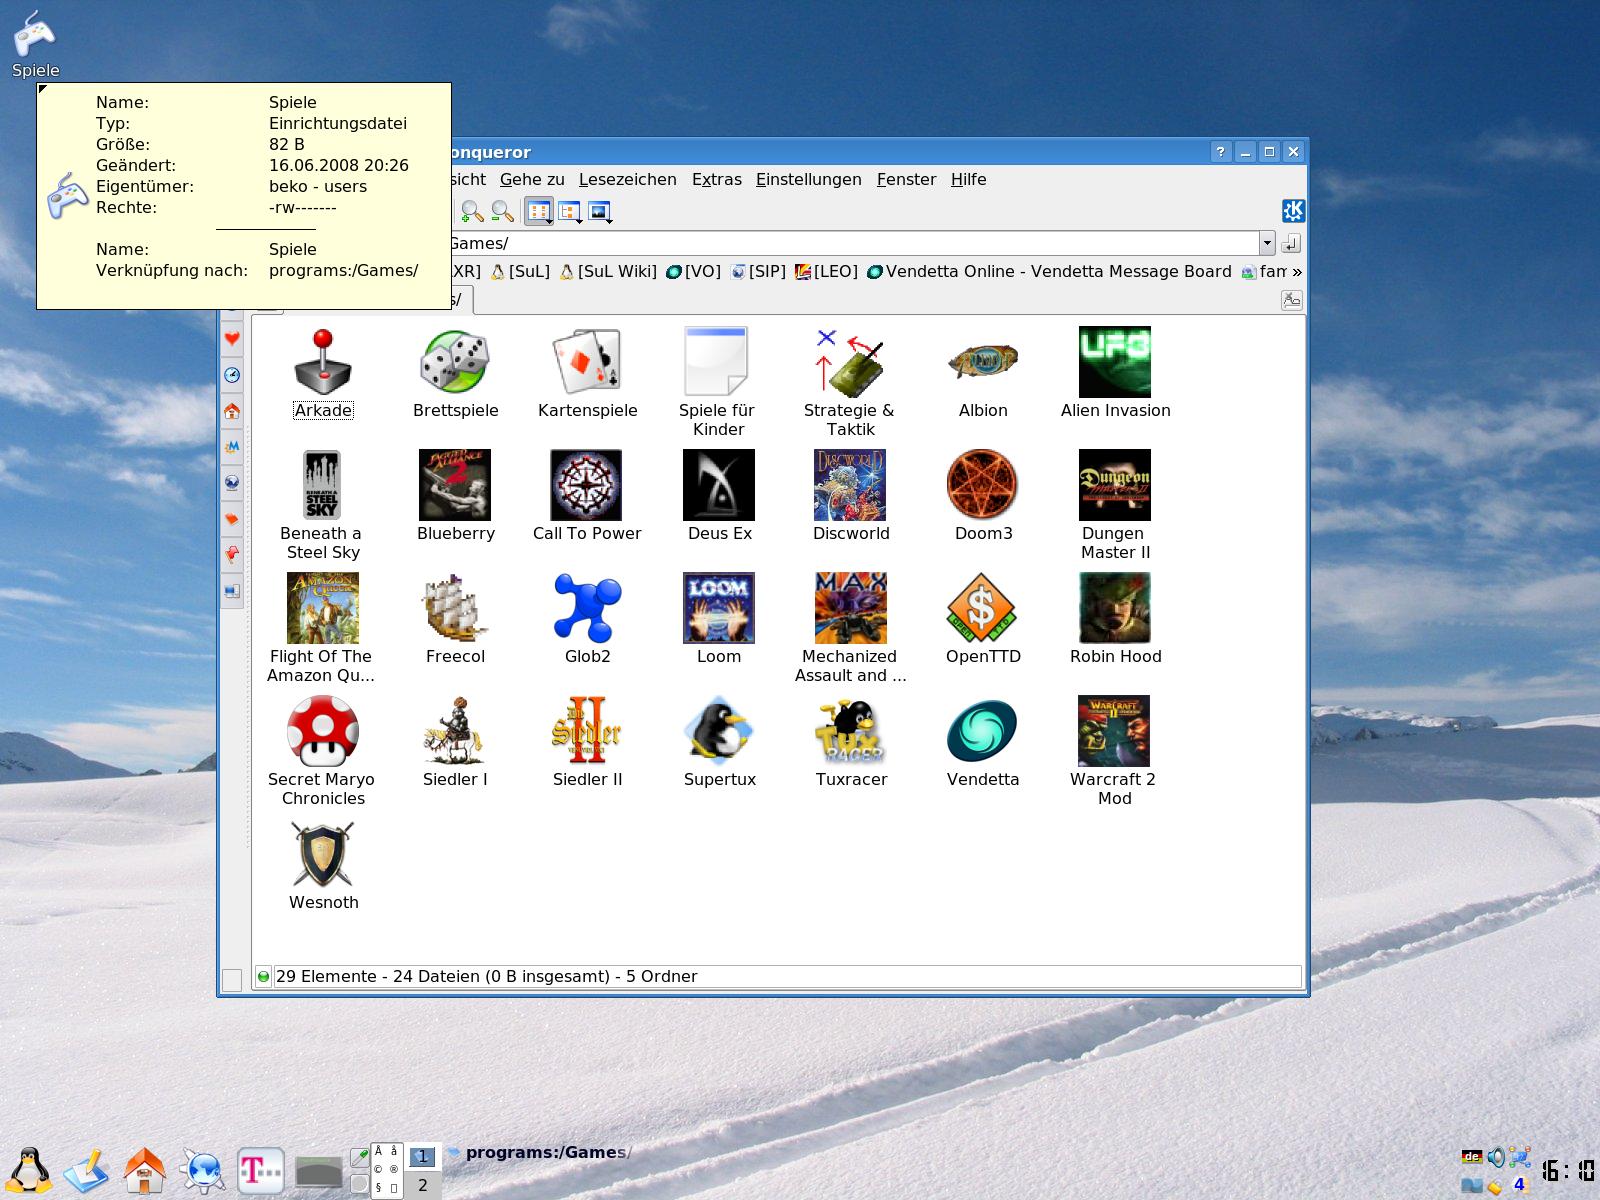Launch Deus Ex
Screen dimensions: 1600x1200
coord(719,496)
